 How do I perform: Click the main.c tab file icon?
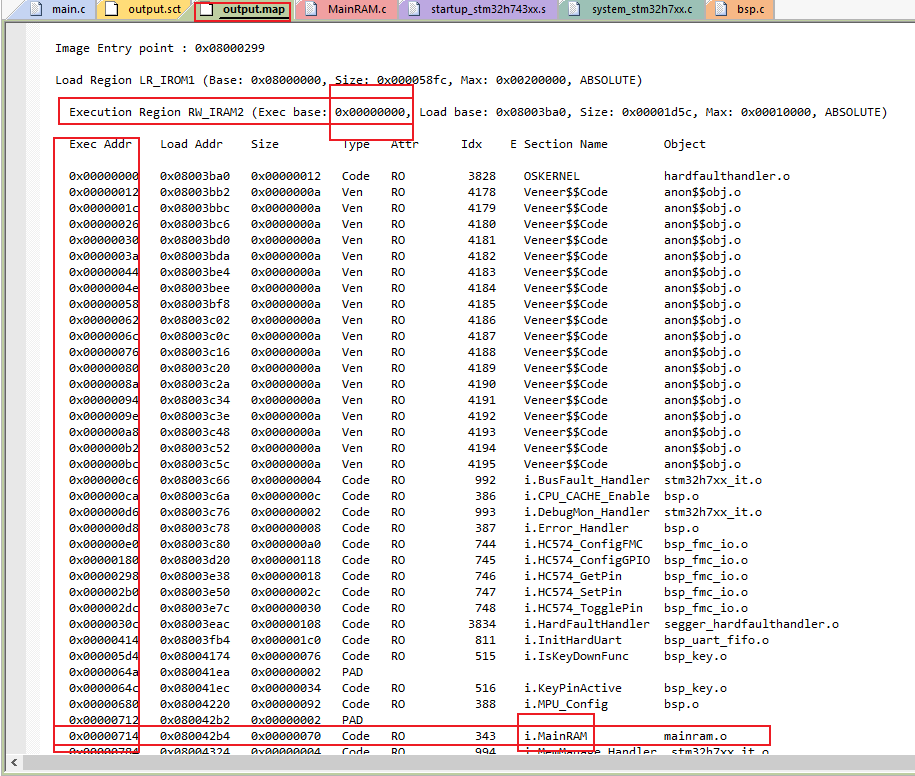pyautogui.click(x=36, y=10)
